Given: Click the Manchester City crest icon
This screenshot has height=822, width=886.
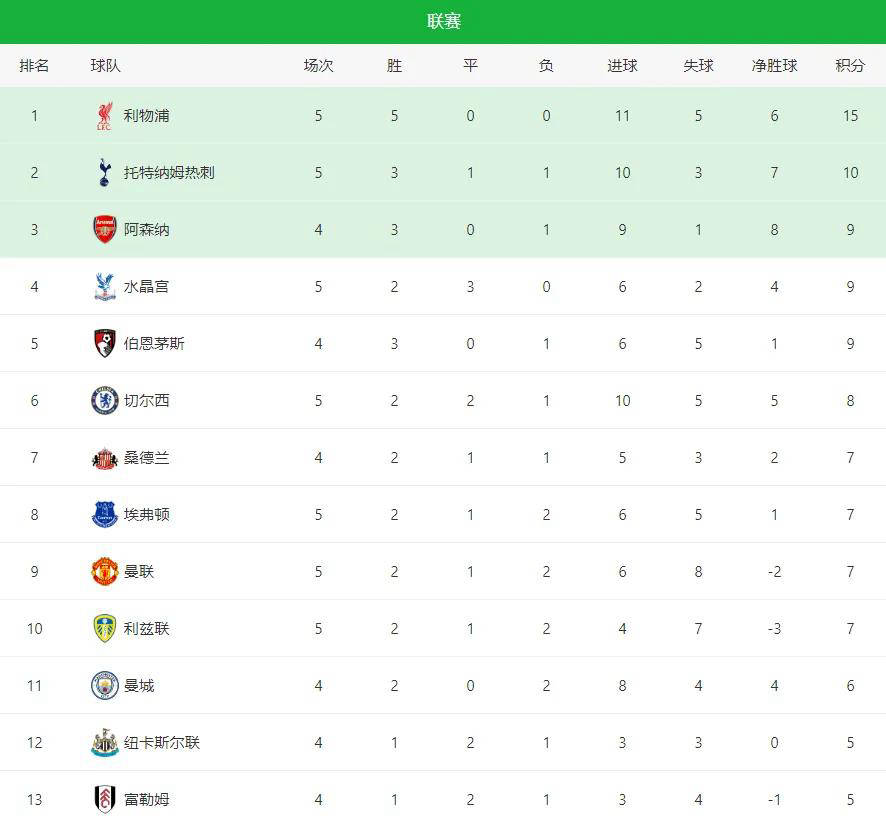Looking at the screenshot, I should click(x=104, y=686).
